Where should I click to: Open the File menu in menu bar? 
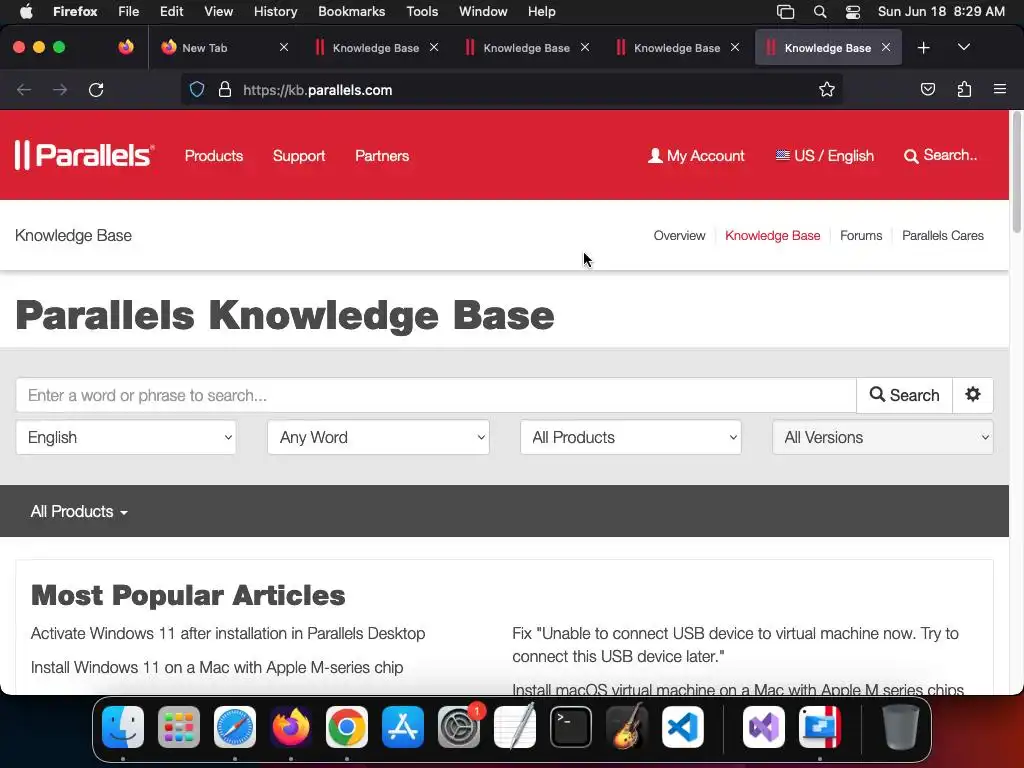(129, 12)
